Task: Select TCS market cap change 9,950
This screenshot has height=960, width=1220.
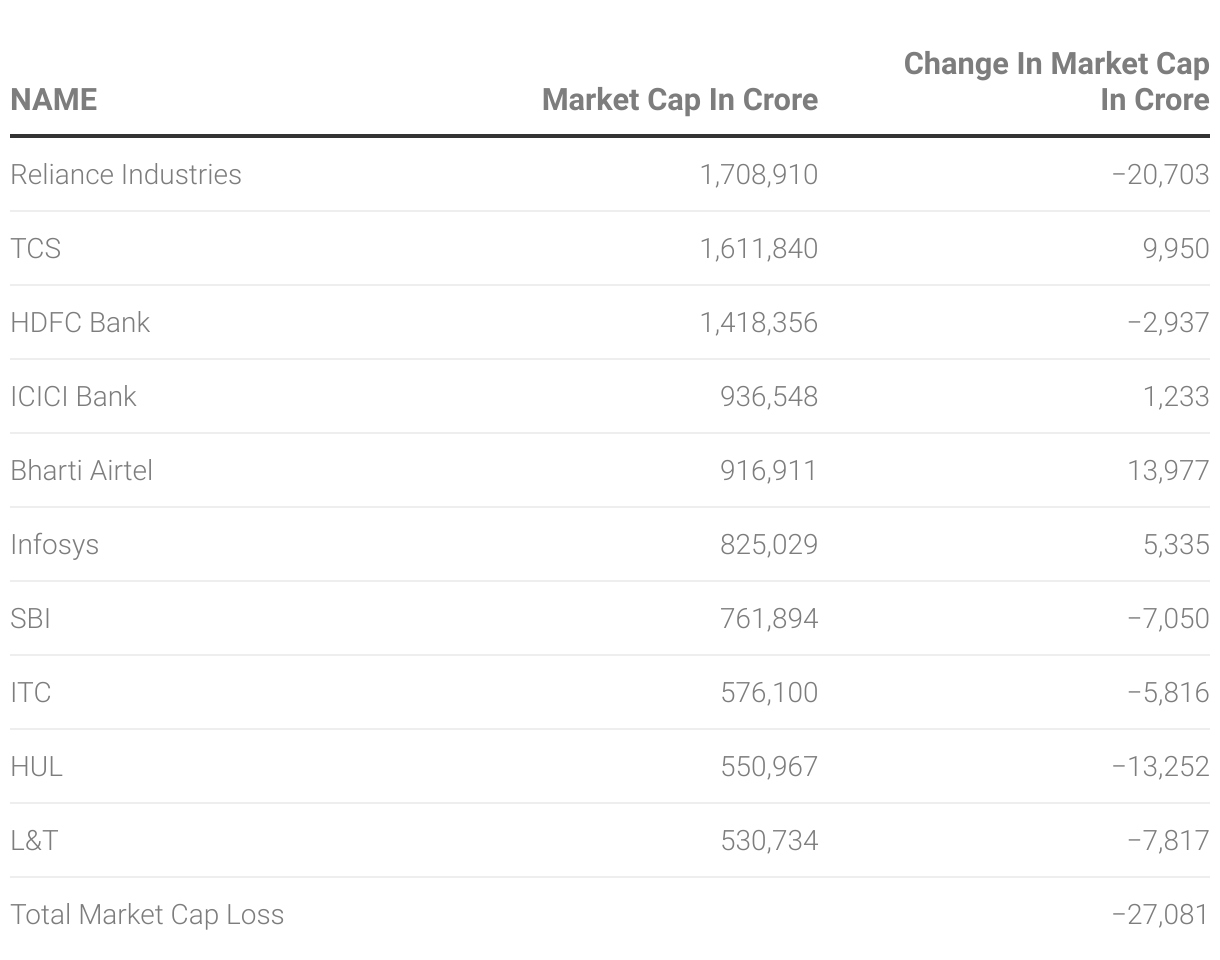Action: tap(1176, 249)
